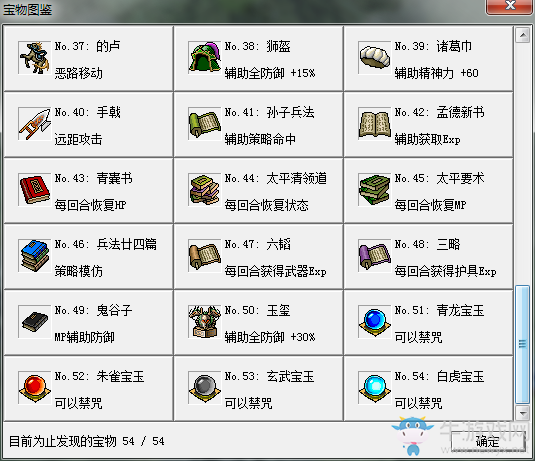
Task: Click the 狮盔 green helmet icon
Action: coord(204,58)
